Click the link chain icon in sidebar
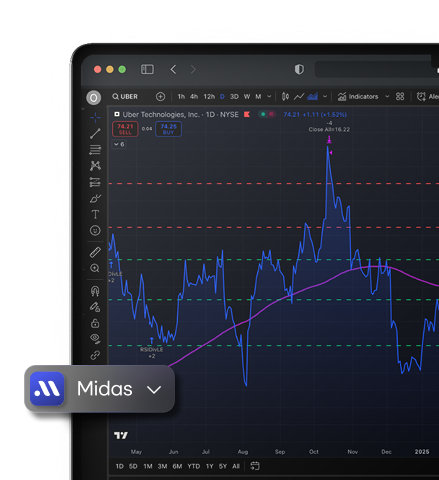Viewport: 439px width, 480px height. tap(95, 355)
